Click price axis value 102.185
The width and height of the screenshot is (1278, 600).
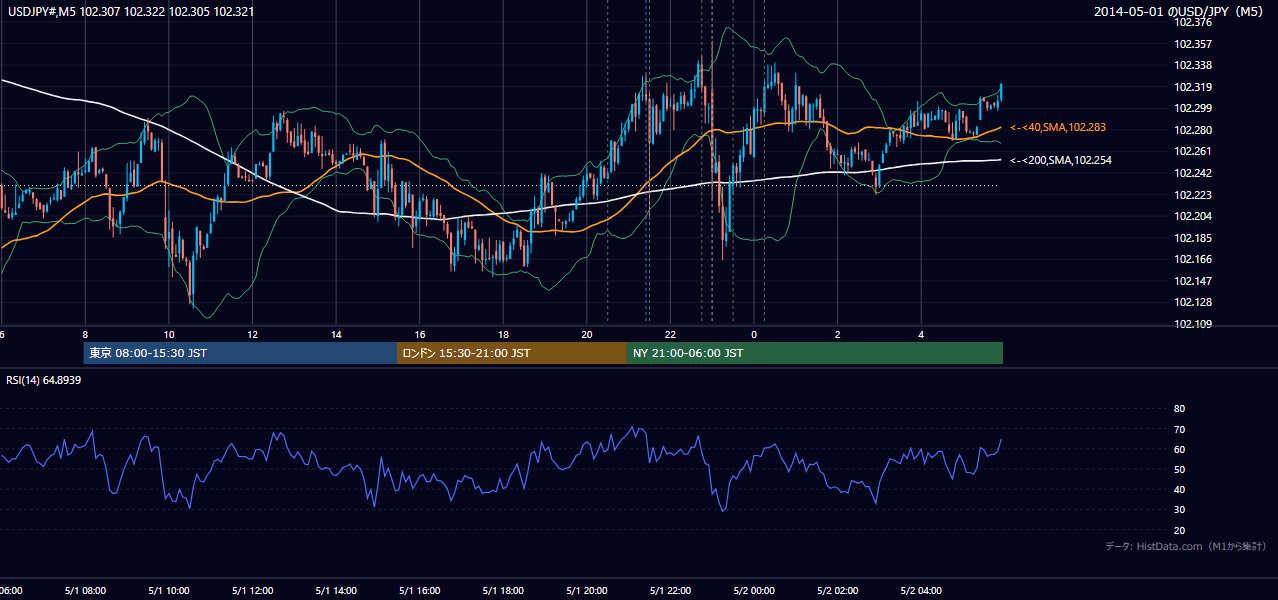point(1193,238)
